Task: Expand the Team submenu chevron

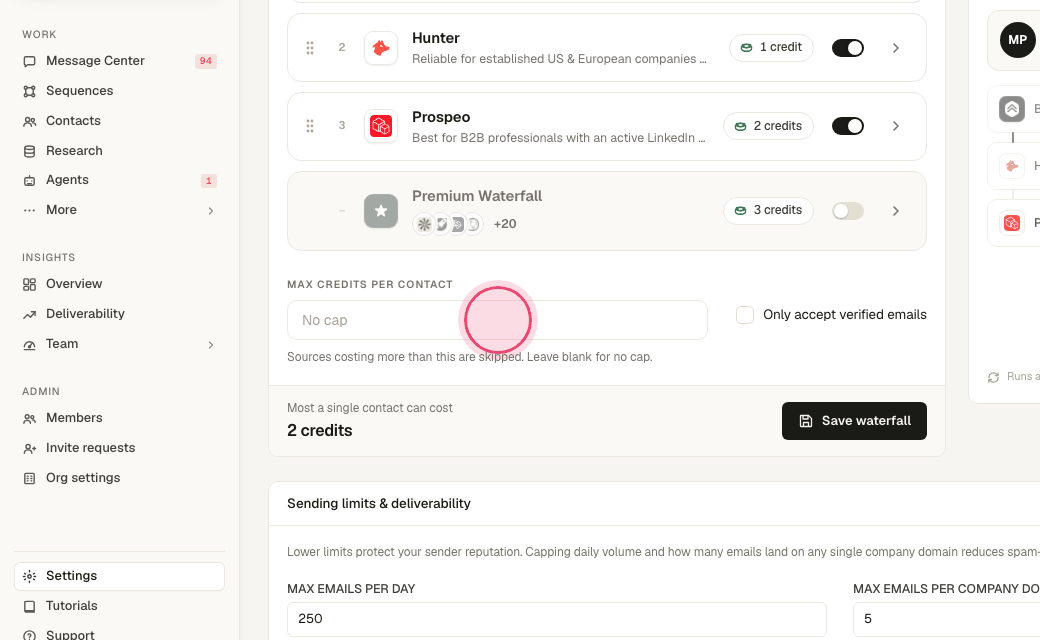Action: click(x=211, y=345)
